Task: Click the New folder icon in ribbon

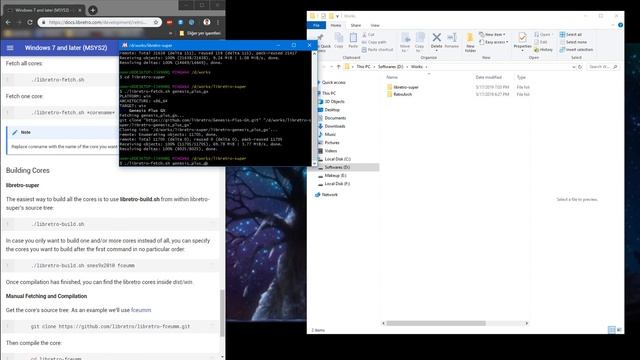Action: 470,38
